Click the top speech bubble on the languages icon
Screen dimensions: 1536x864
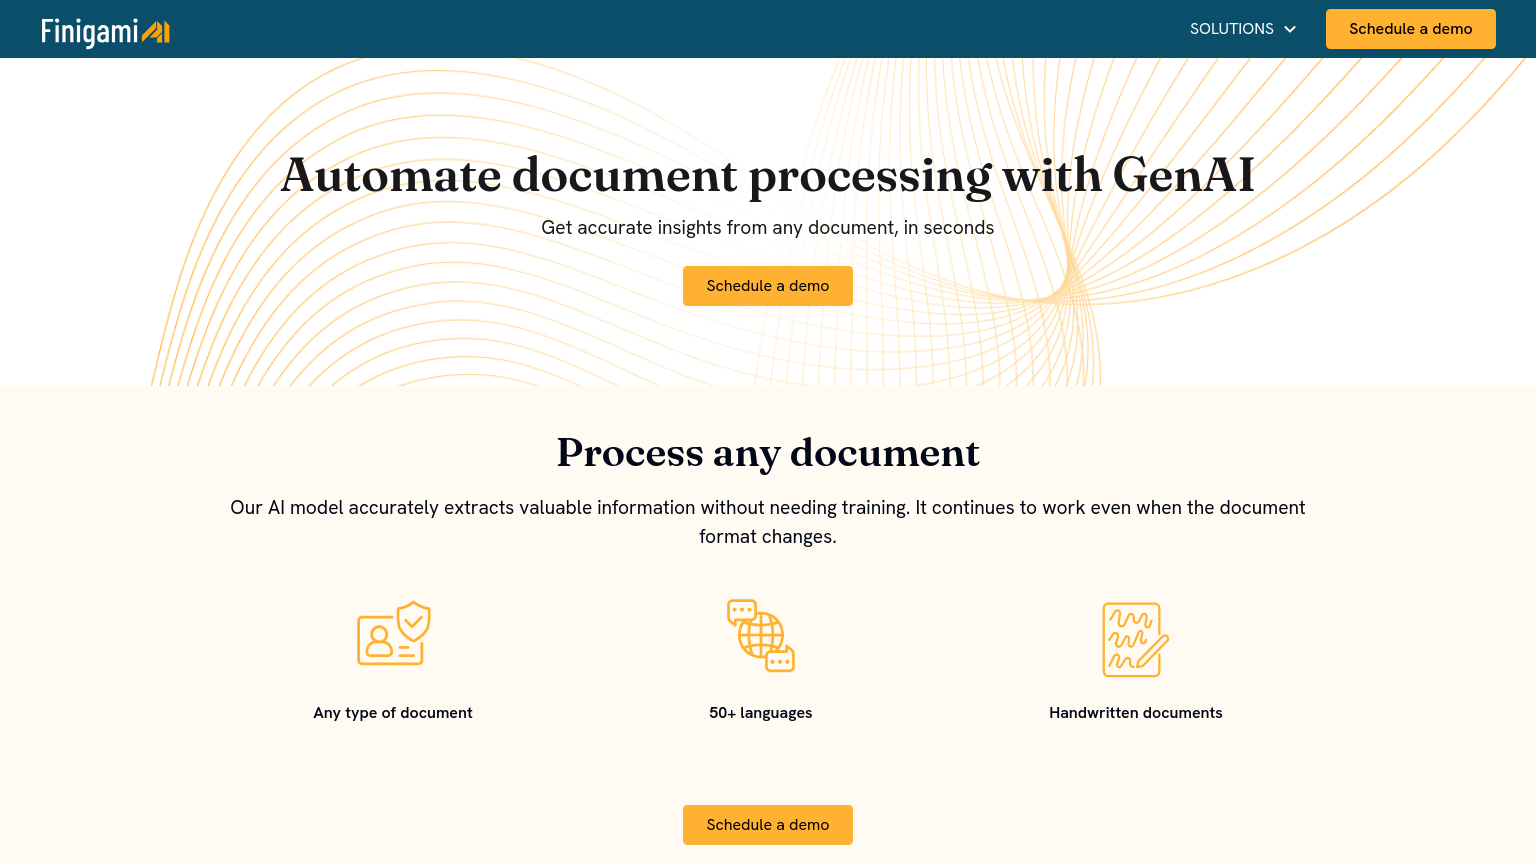pos(742,610)
